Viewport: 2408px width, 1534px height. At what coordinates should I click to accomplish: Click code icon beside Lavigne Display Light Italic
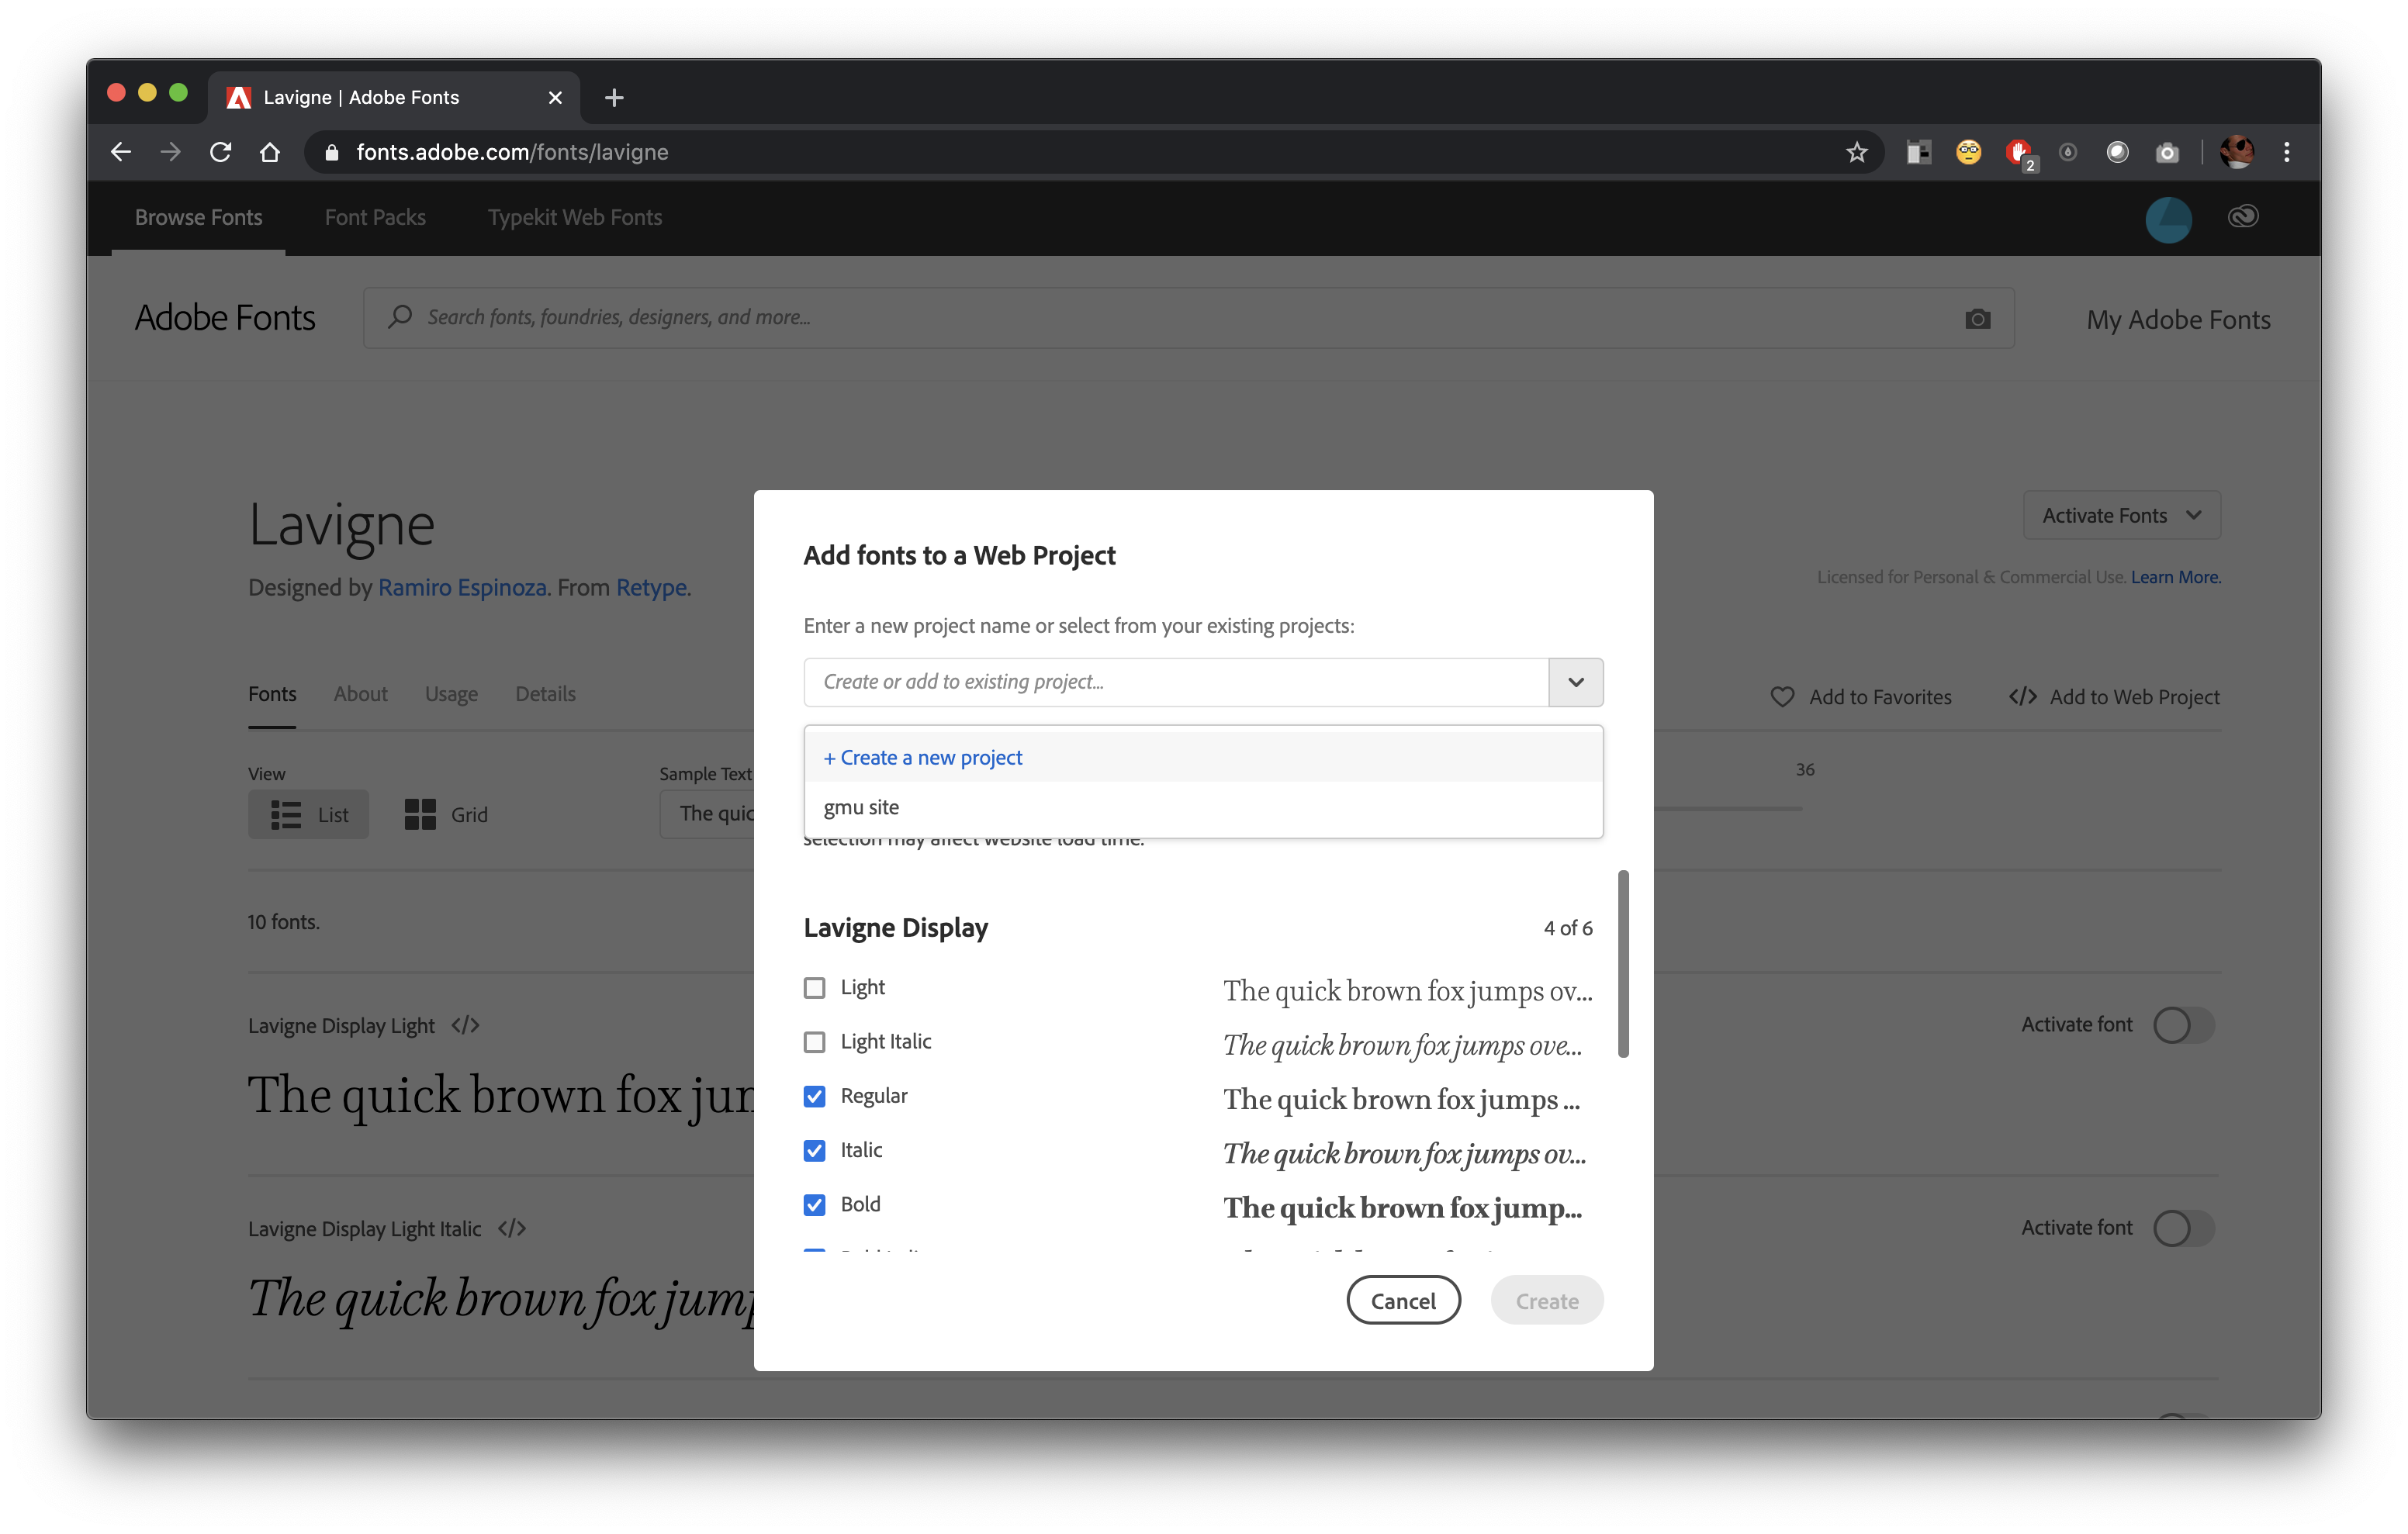tap(512, 1228)
